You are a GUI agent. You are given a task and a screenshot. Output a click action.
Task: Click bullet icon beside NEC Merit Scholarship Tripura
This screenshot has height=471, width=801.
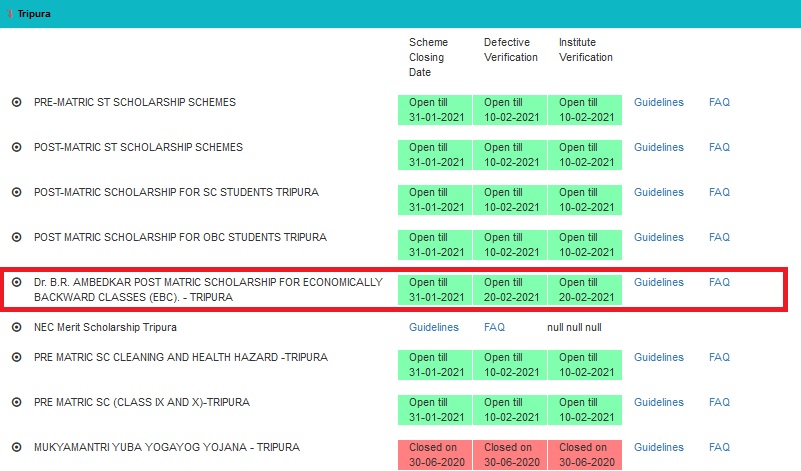point(17,327)
